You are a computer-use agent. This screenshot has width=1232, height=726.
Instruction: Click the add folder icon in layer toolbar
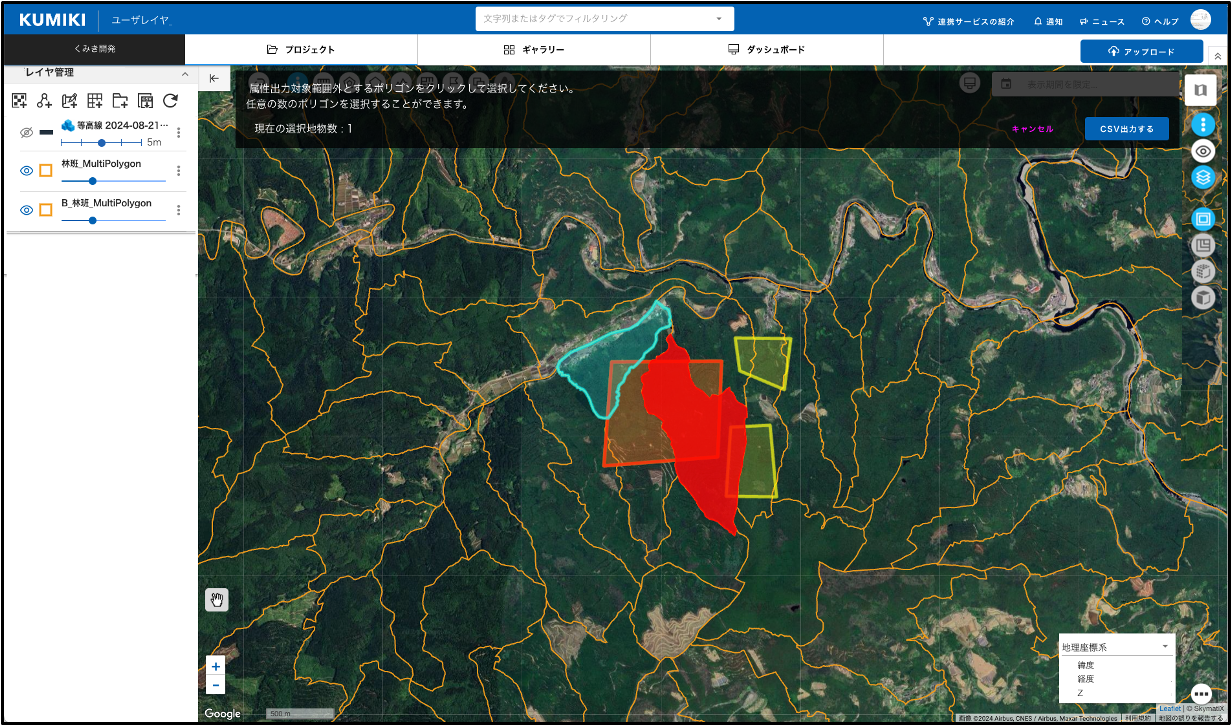point(120,100)
